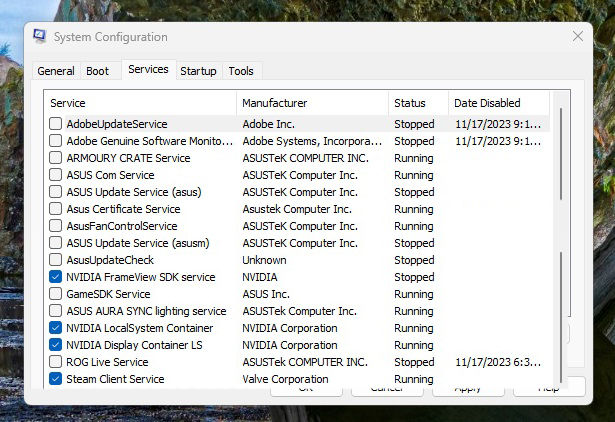This screenshot has height=422, width=615.
Task: Enable the AdobeUpdateService checkbox
Action: click(55, 124)
